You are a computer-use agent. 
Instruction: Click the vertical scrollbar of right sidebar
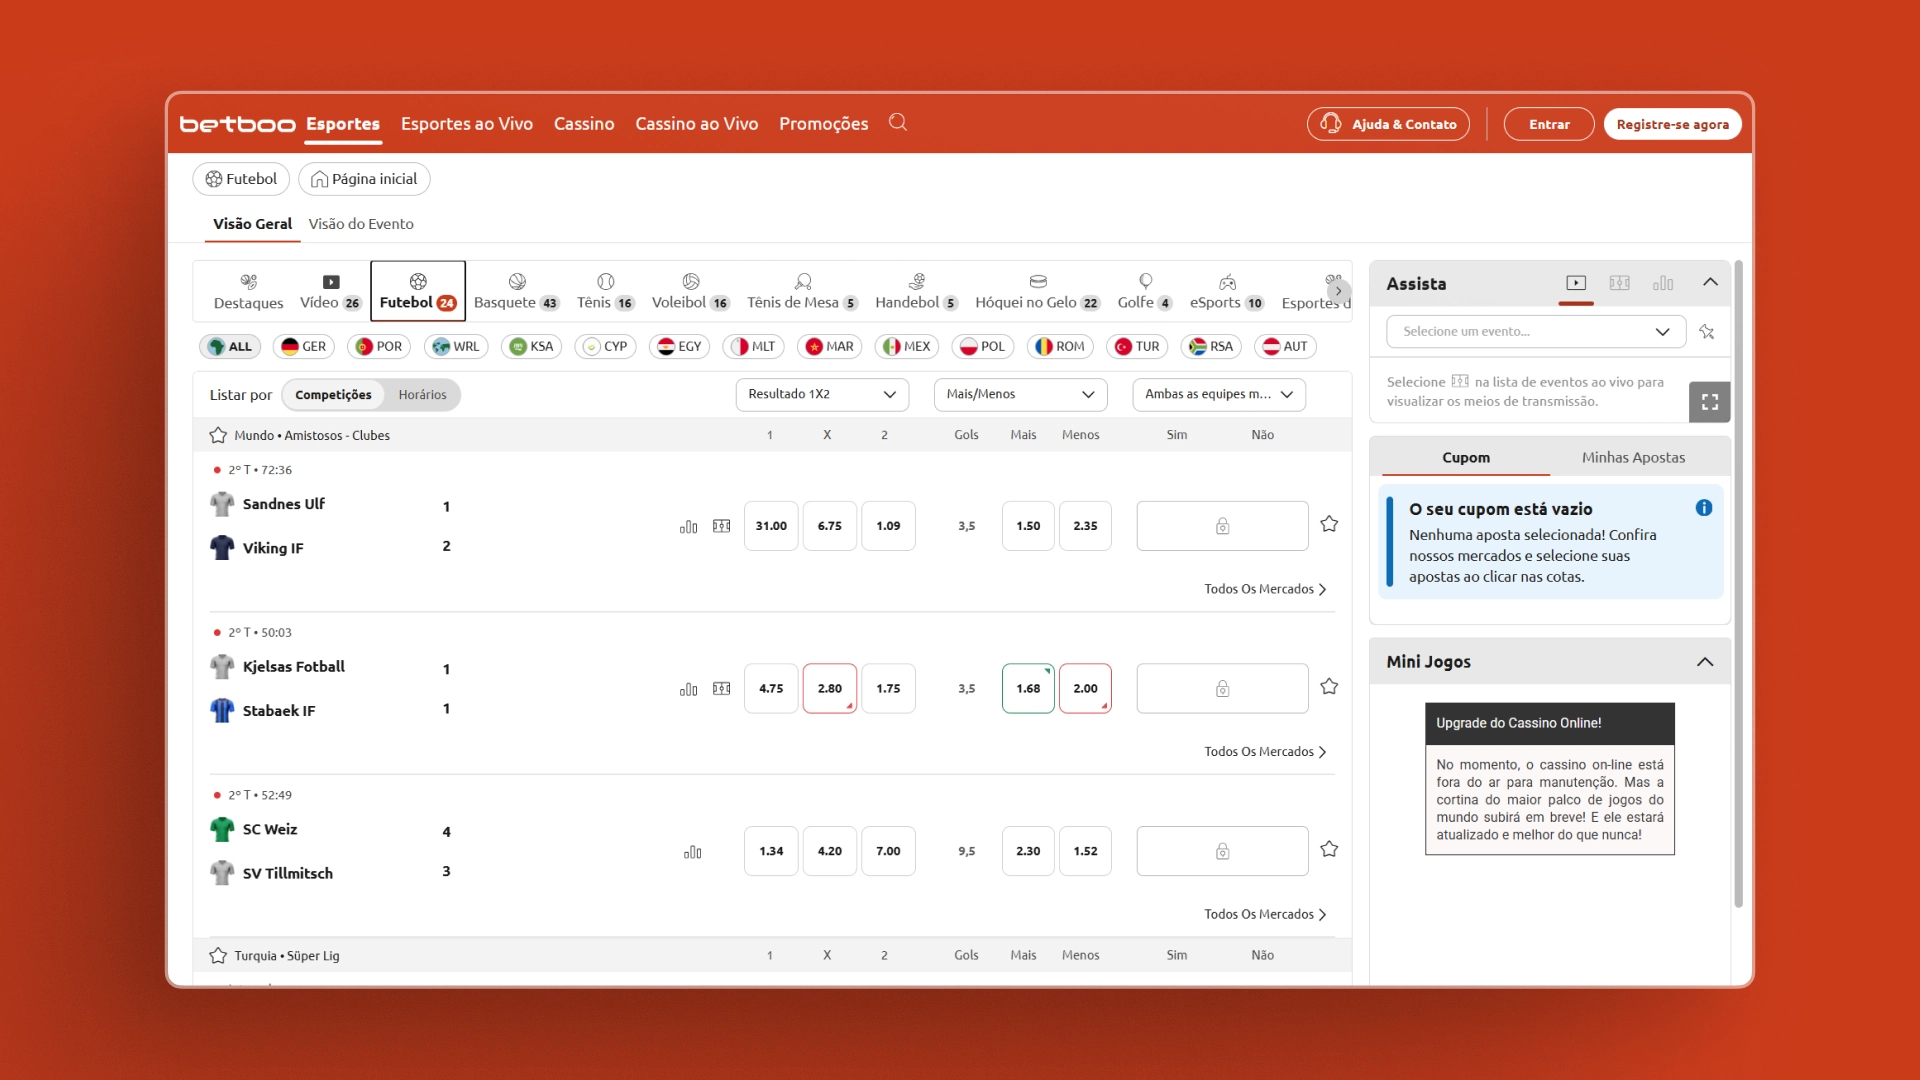pos(1738,584)
